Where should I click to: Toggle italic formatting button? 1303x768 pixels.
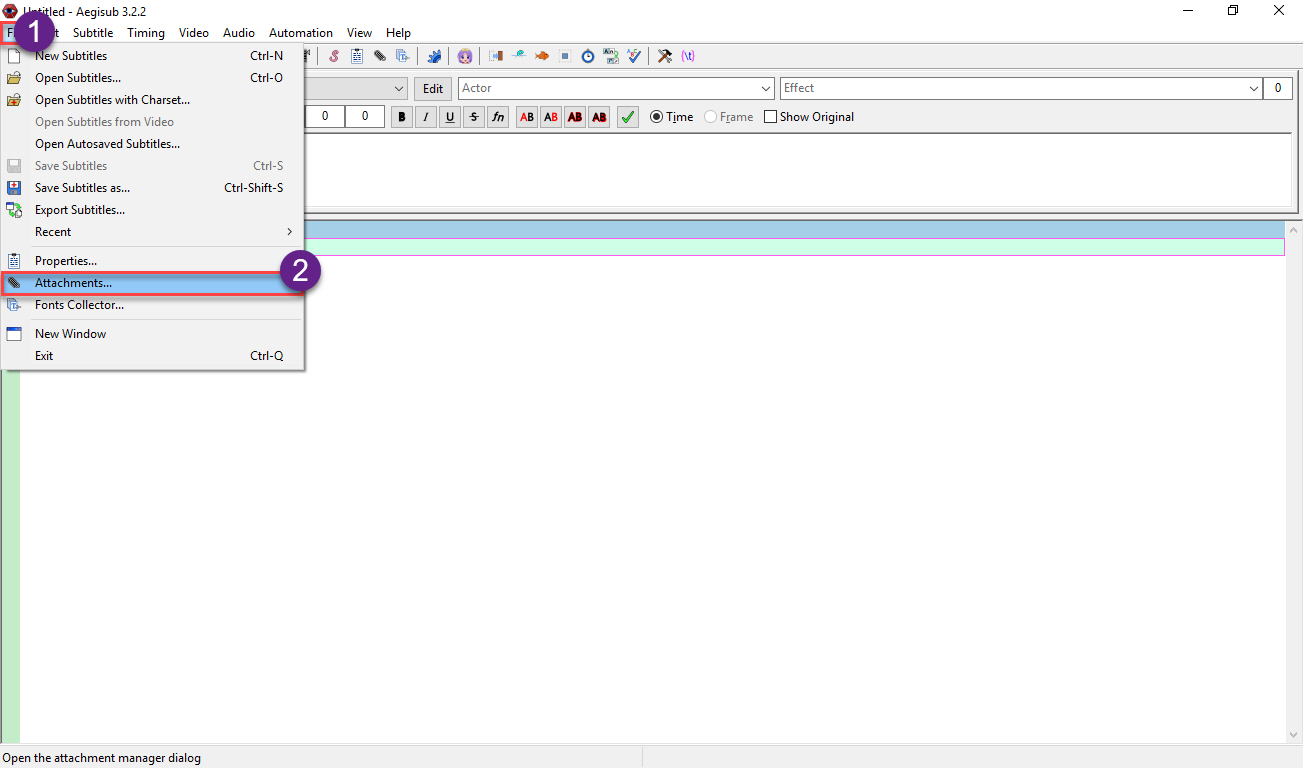coord(426,117)
